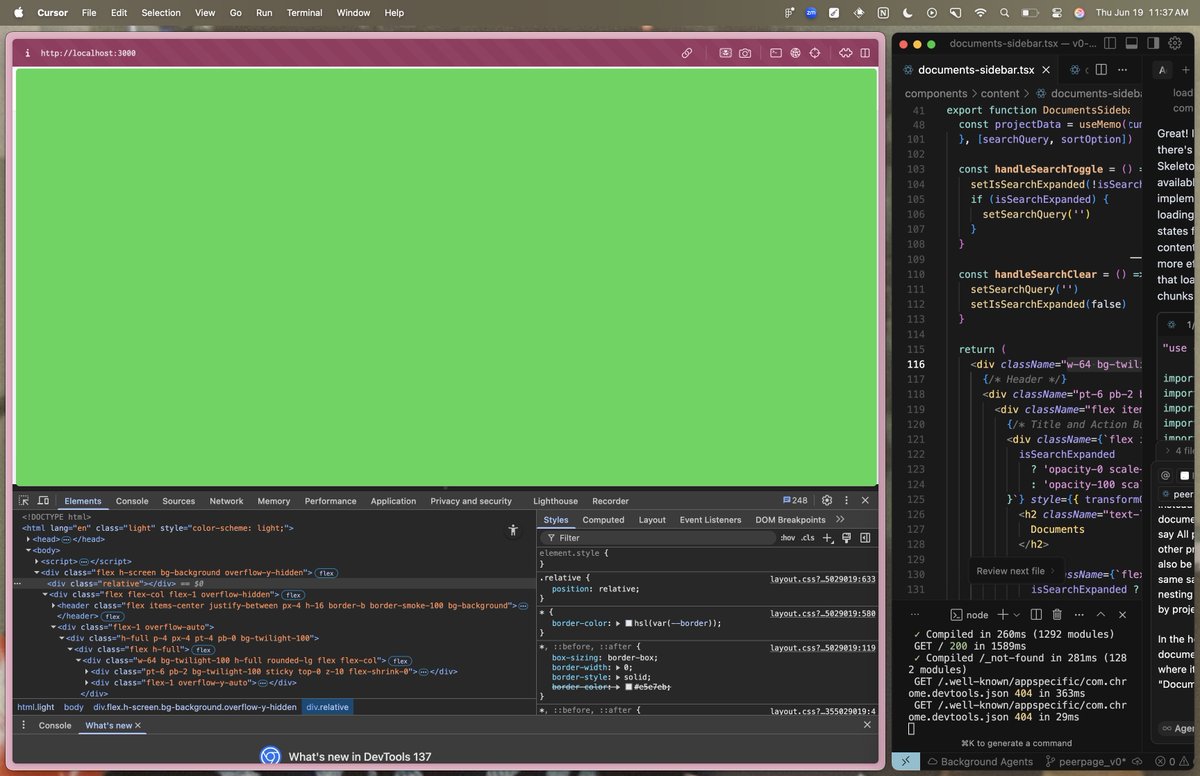
Task: Open layout.css?…5029019:580 source link
Action: click(x=822, y=613)
